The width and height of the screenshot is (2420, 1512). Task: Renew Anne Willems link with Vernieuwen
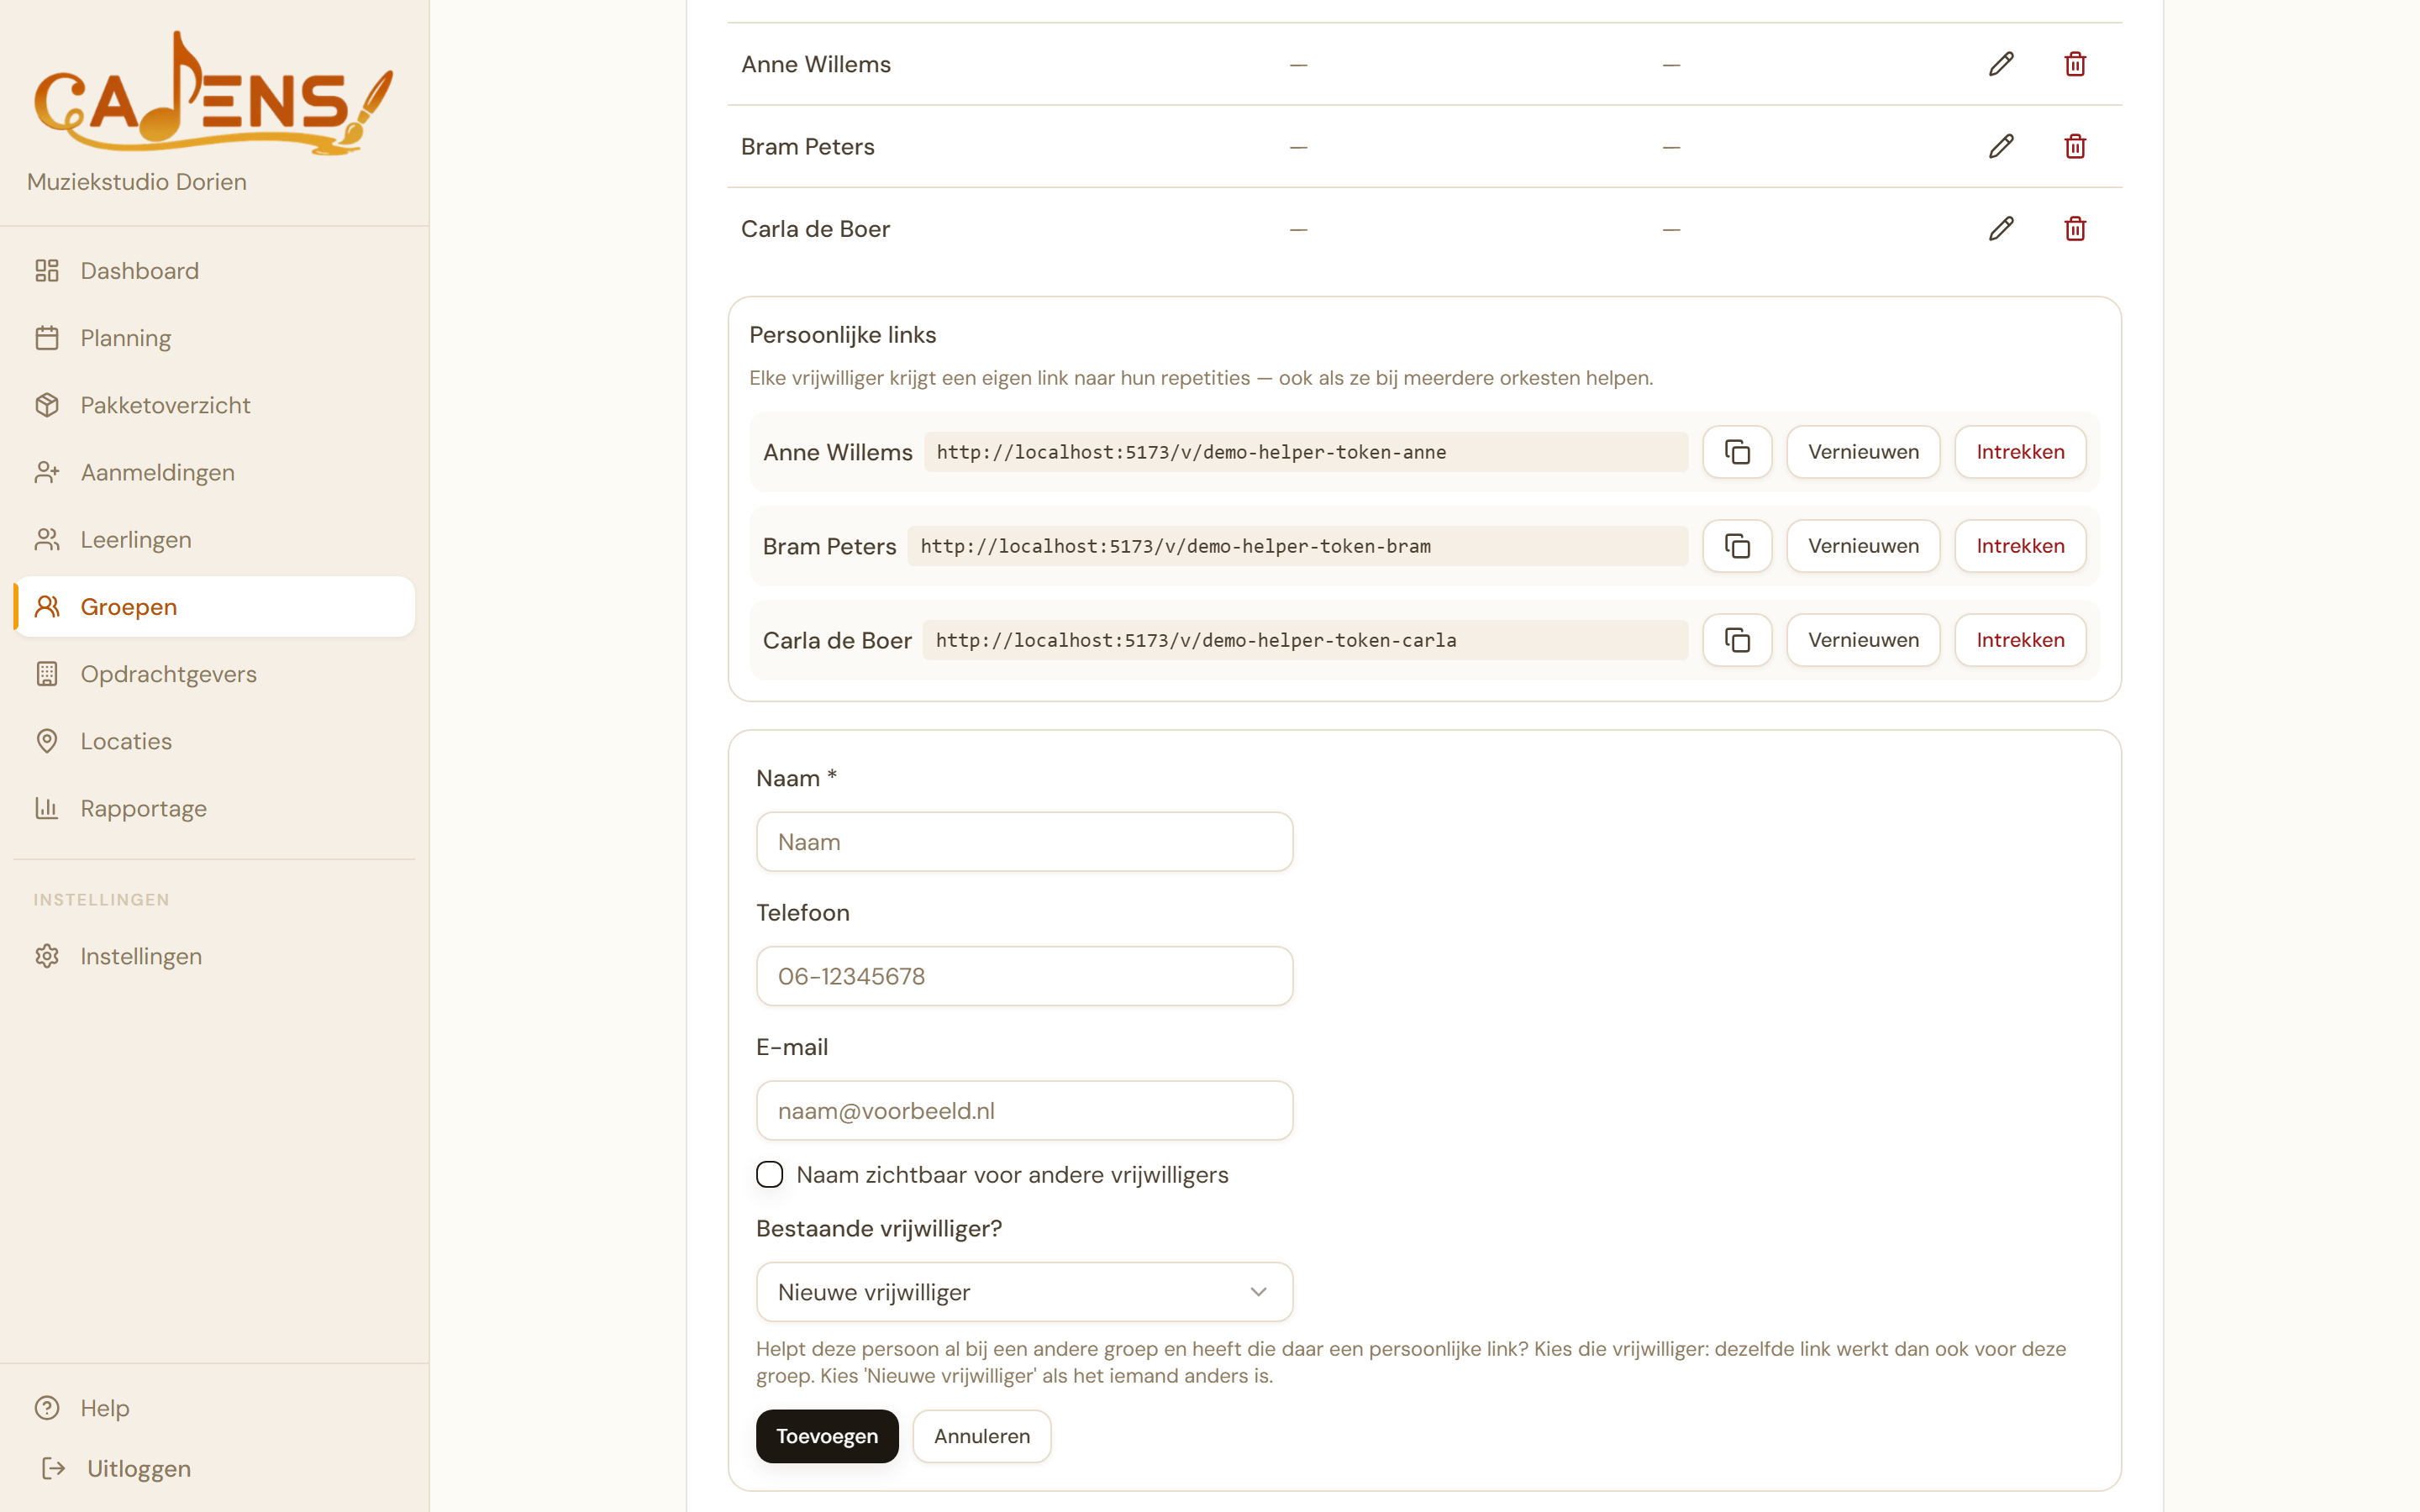[x=1863, y=452]
